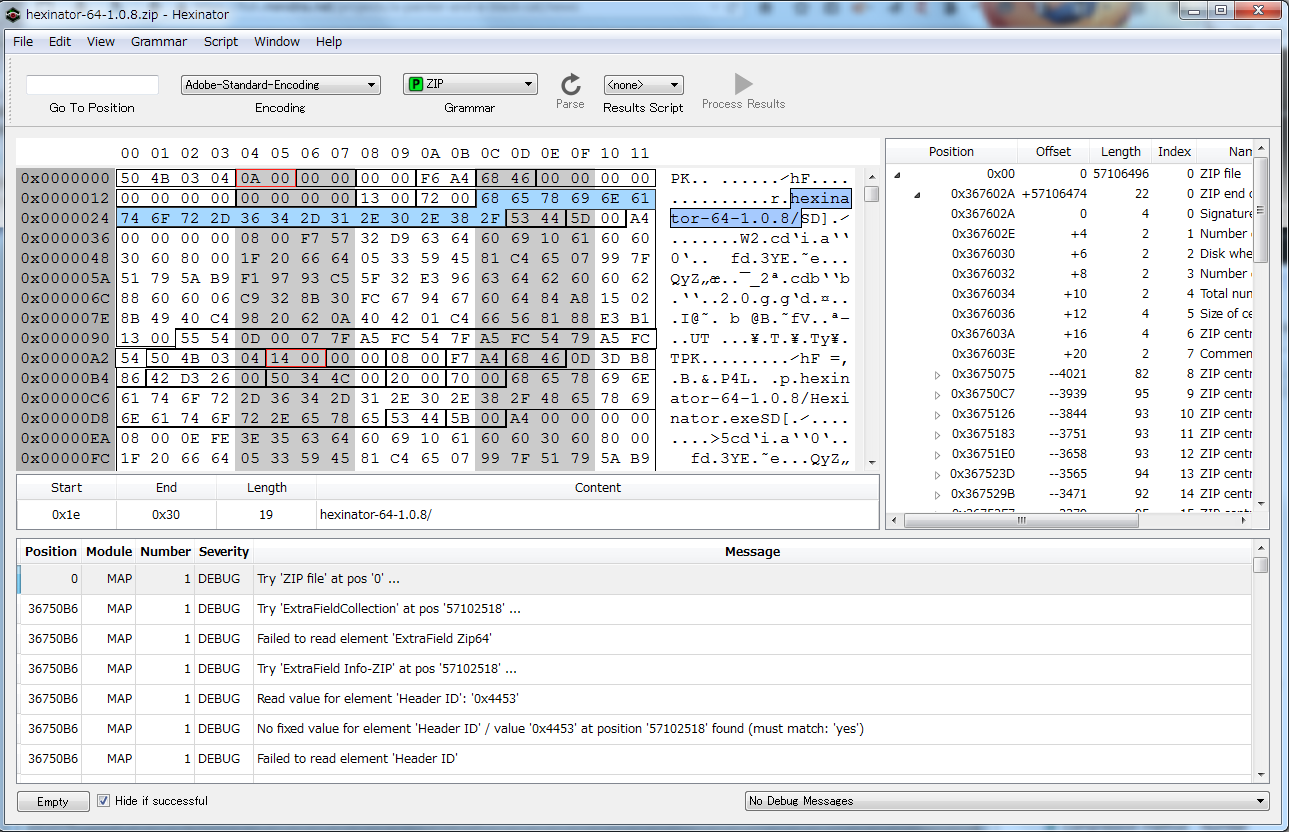1289x832 pixels.
Task: Click the Length value 19
Action: click(x=266, y=515)
